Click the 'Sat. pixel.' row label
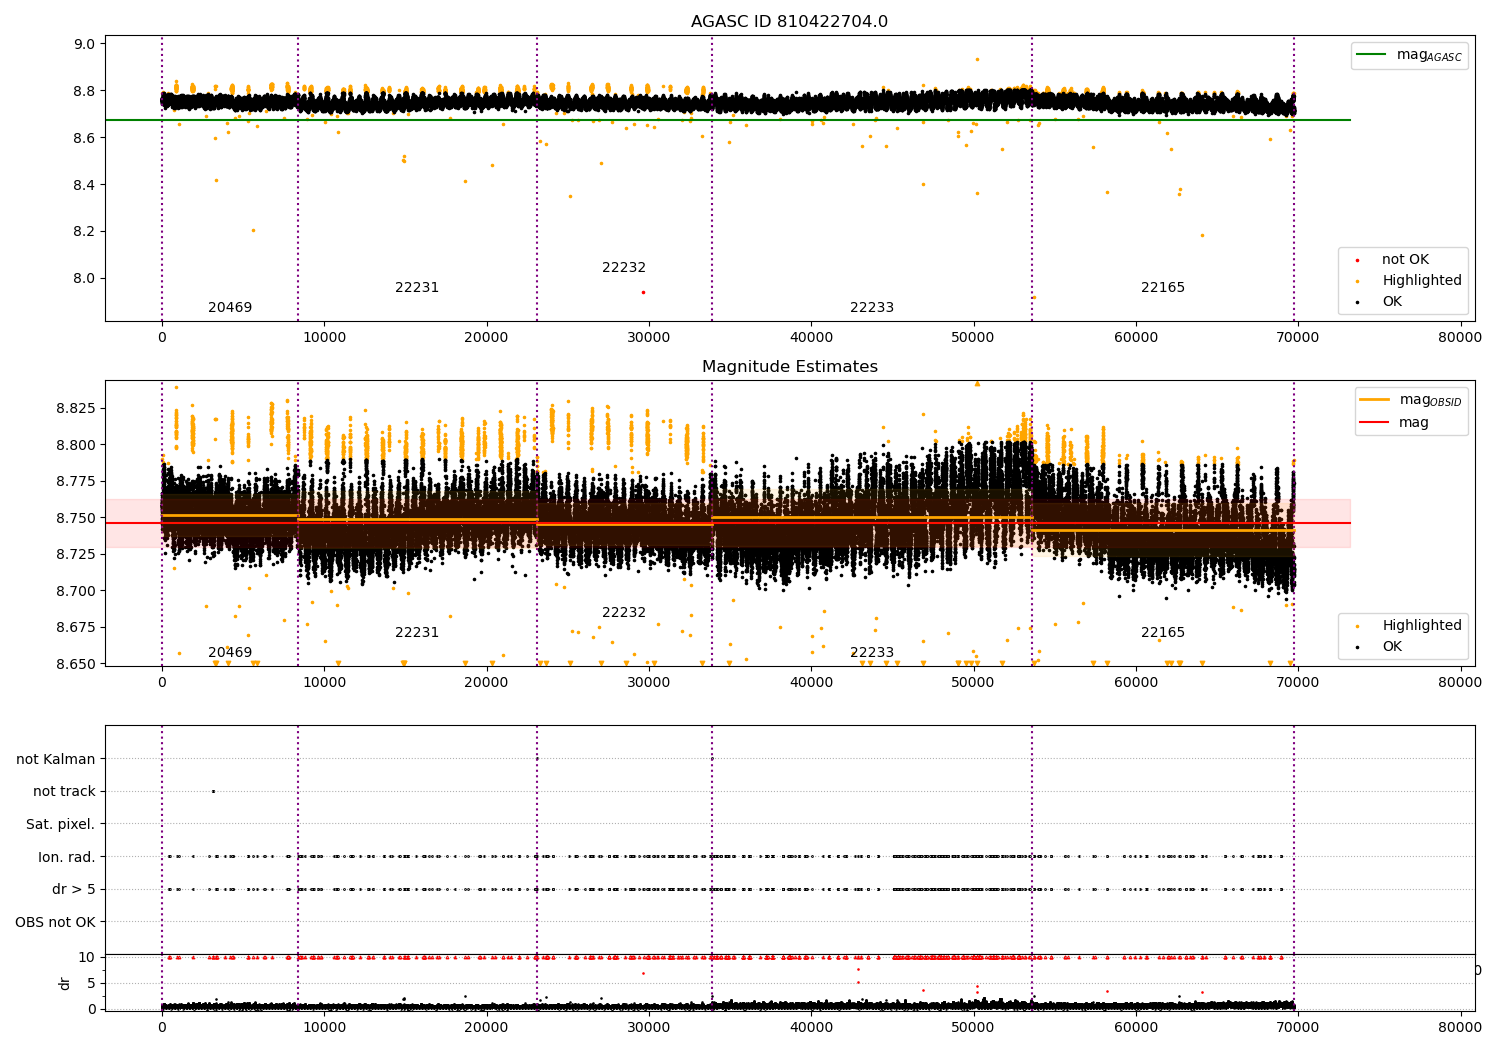The width and height of the screenshot is (1500, 1050). click(61, 825)
